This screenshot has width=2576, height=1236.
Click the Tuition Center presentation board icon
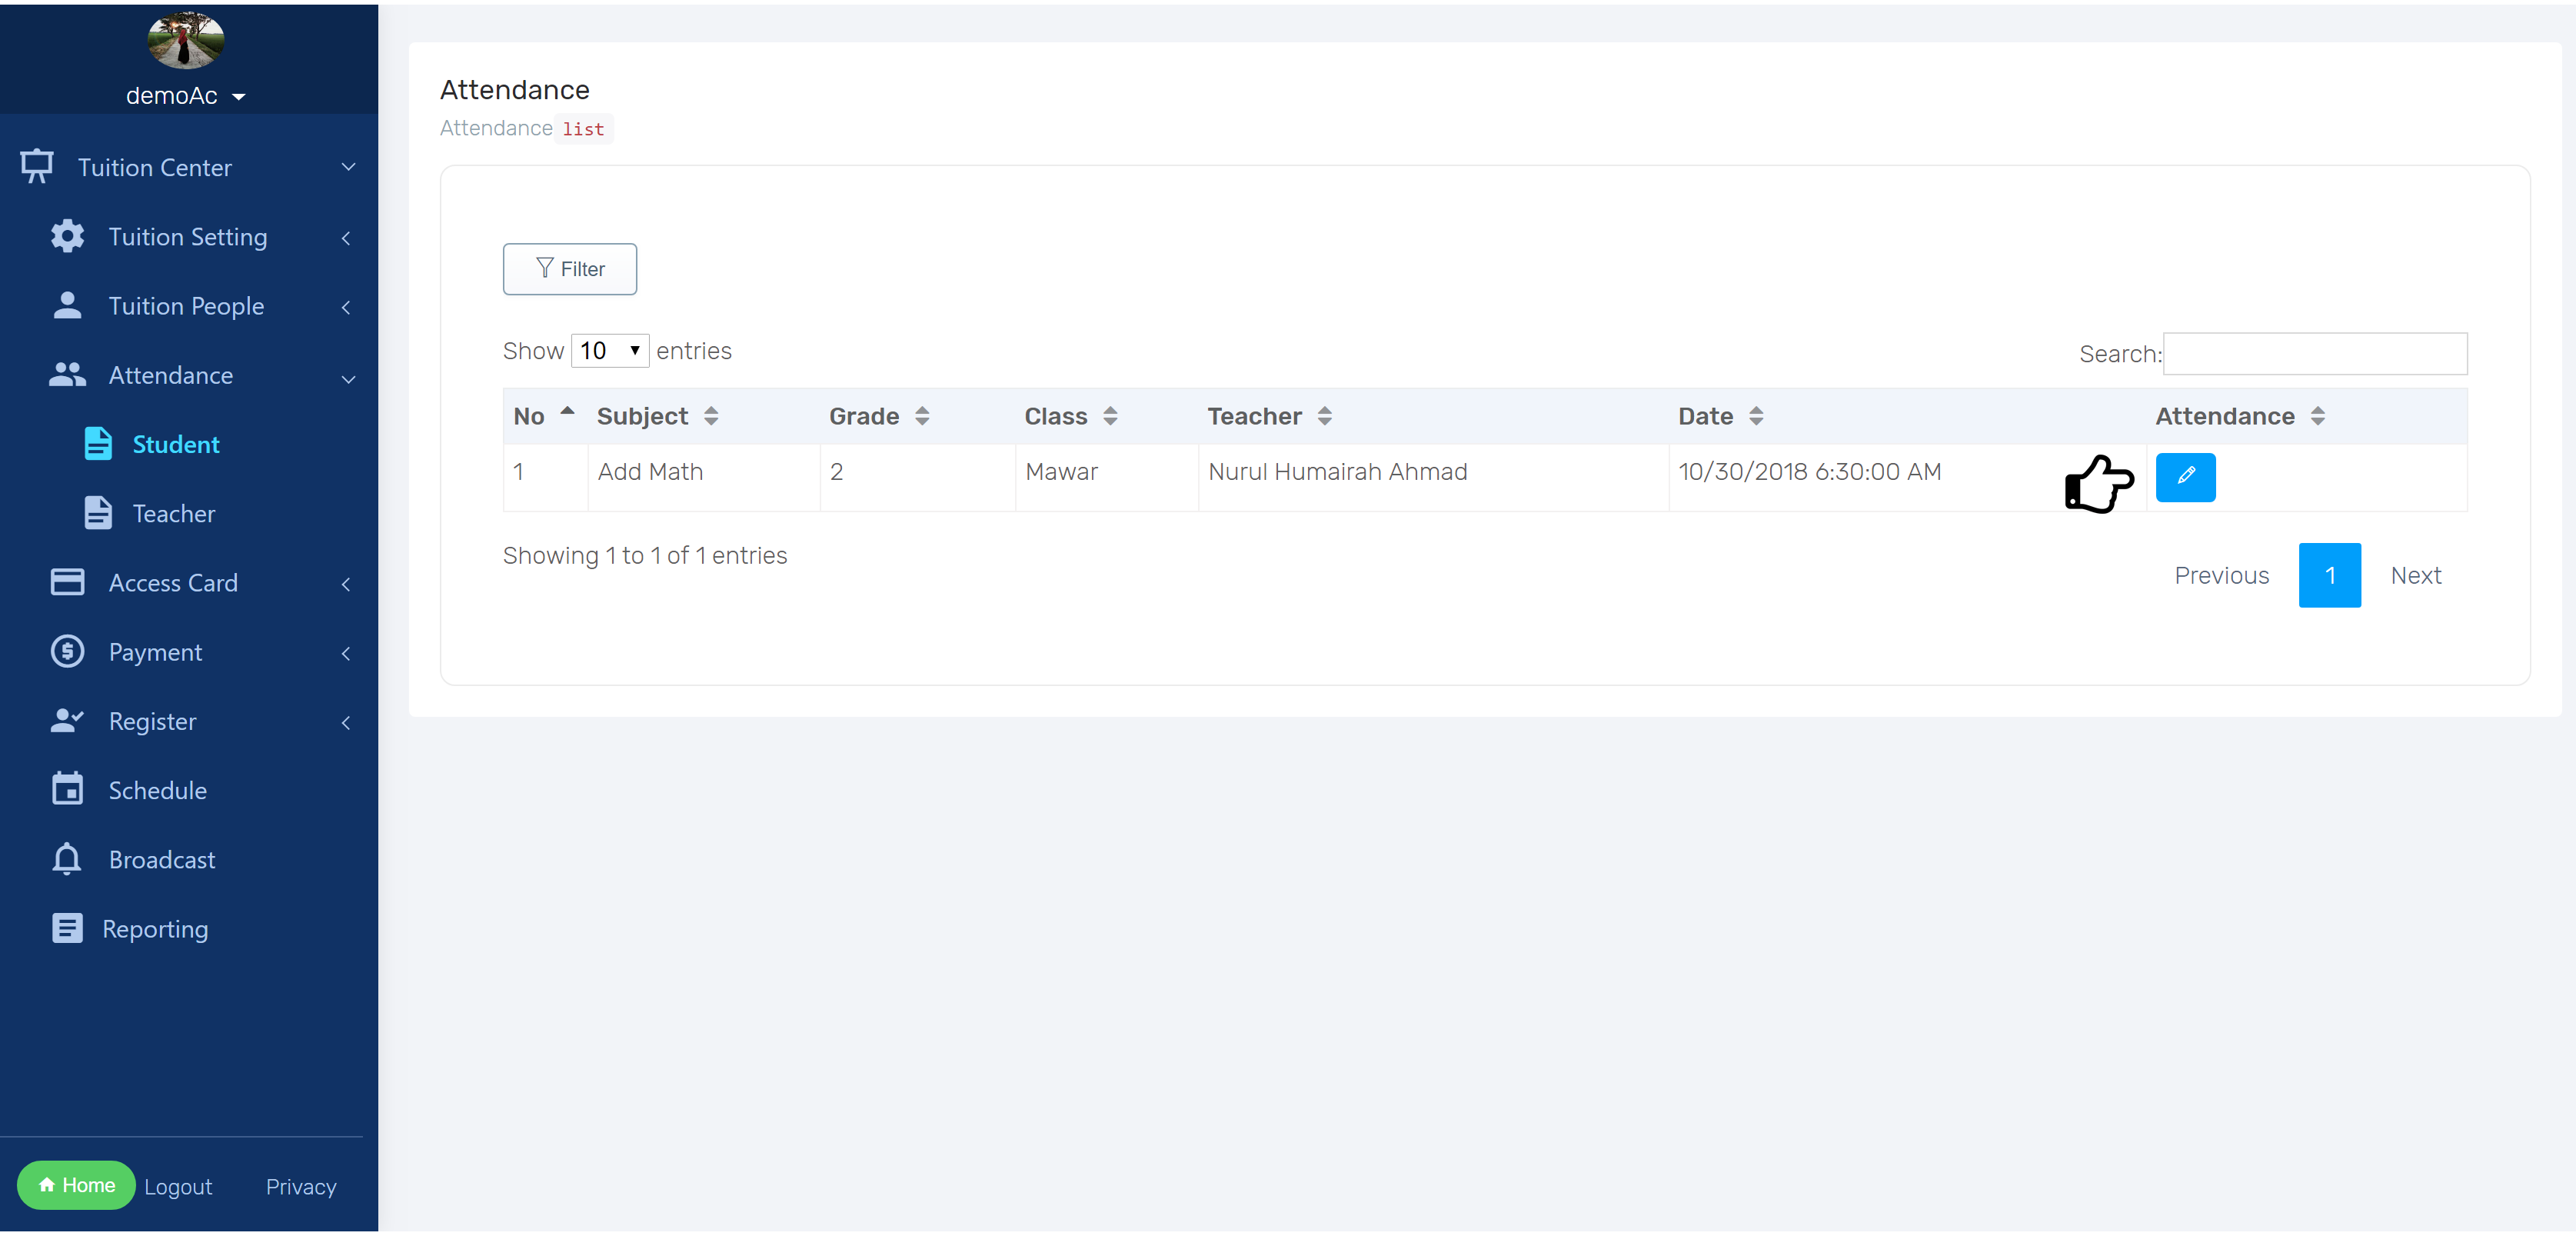[37, 166]
